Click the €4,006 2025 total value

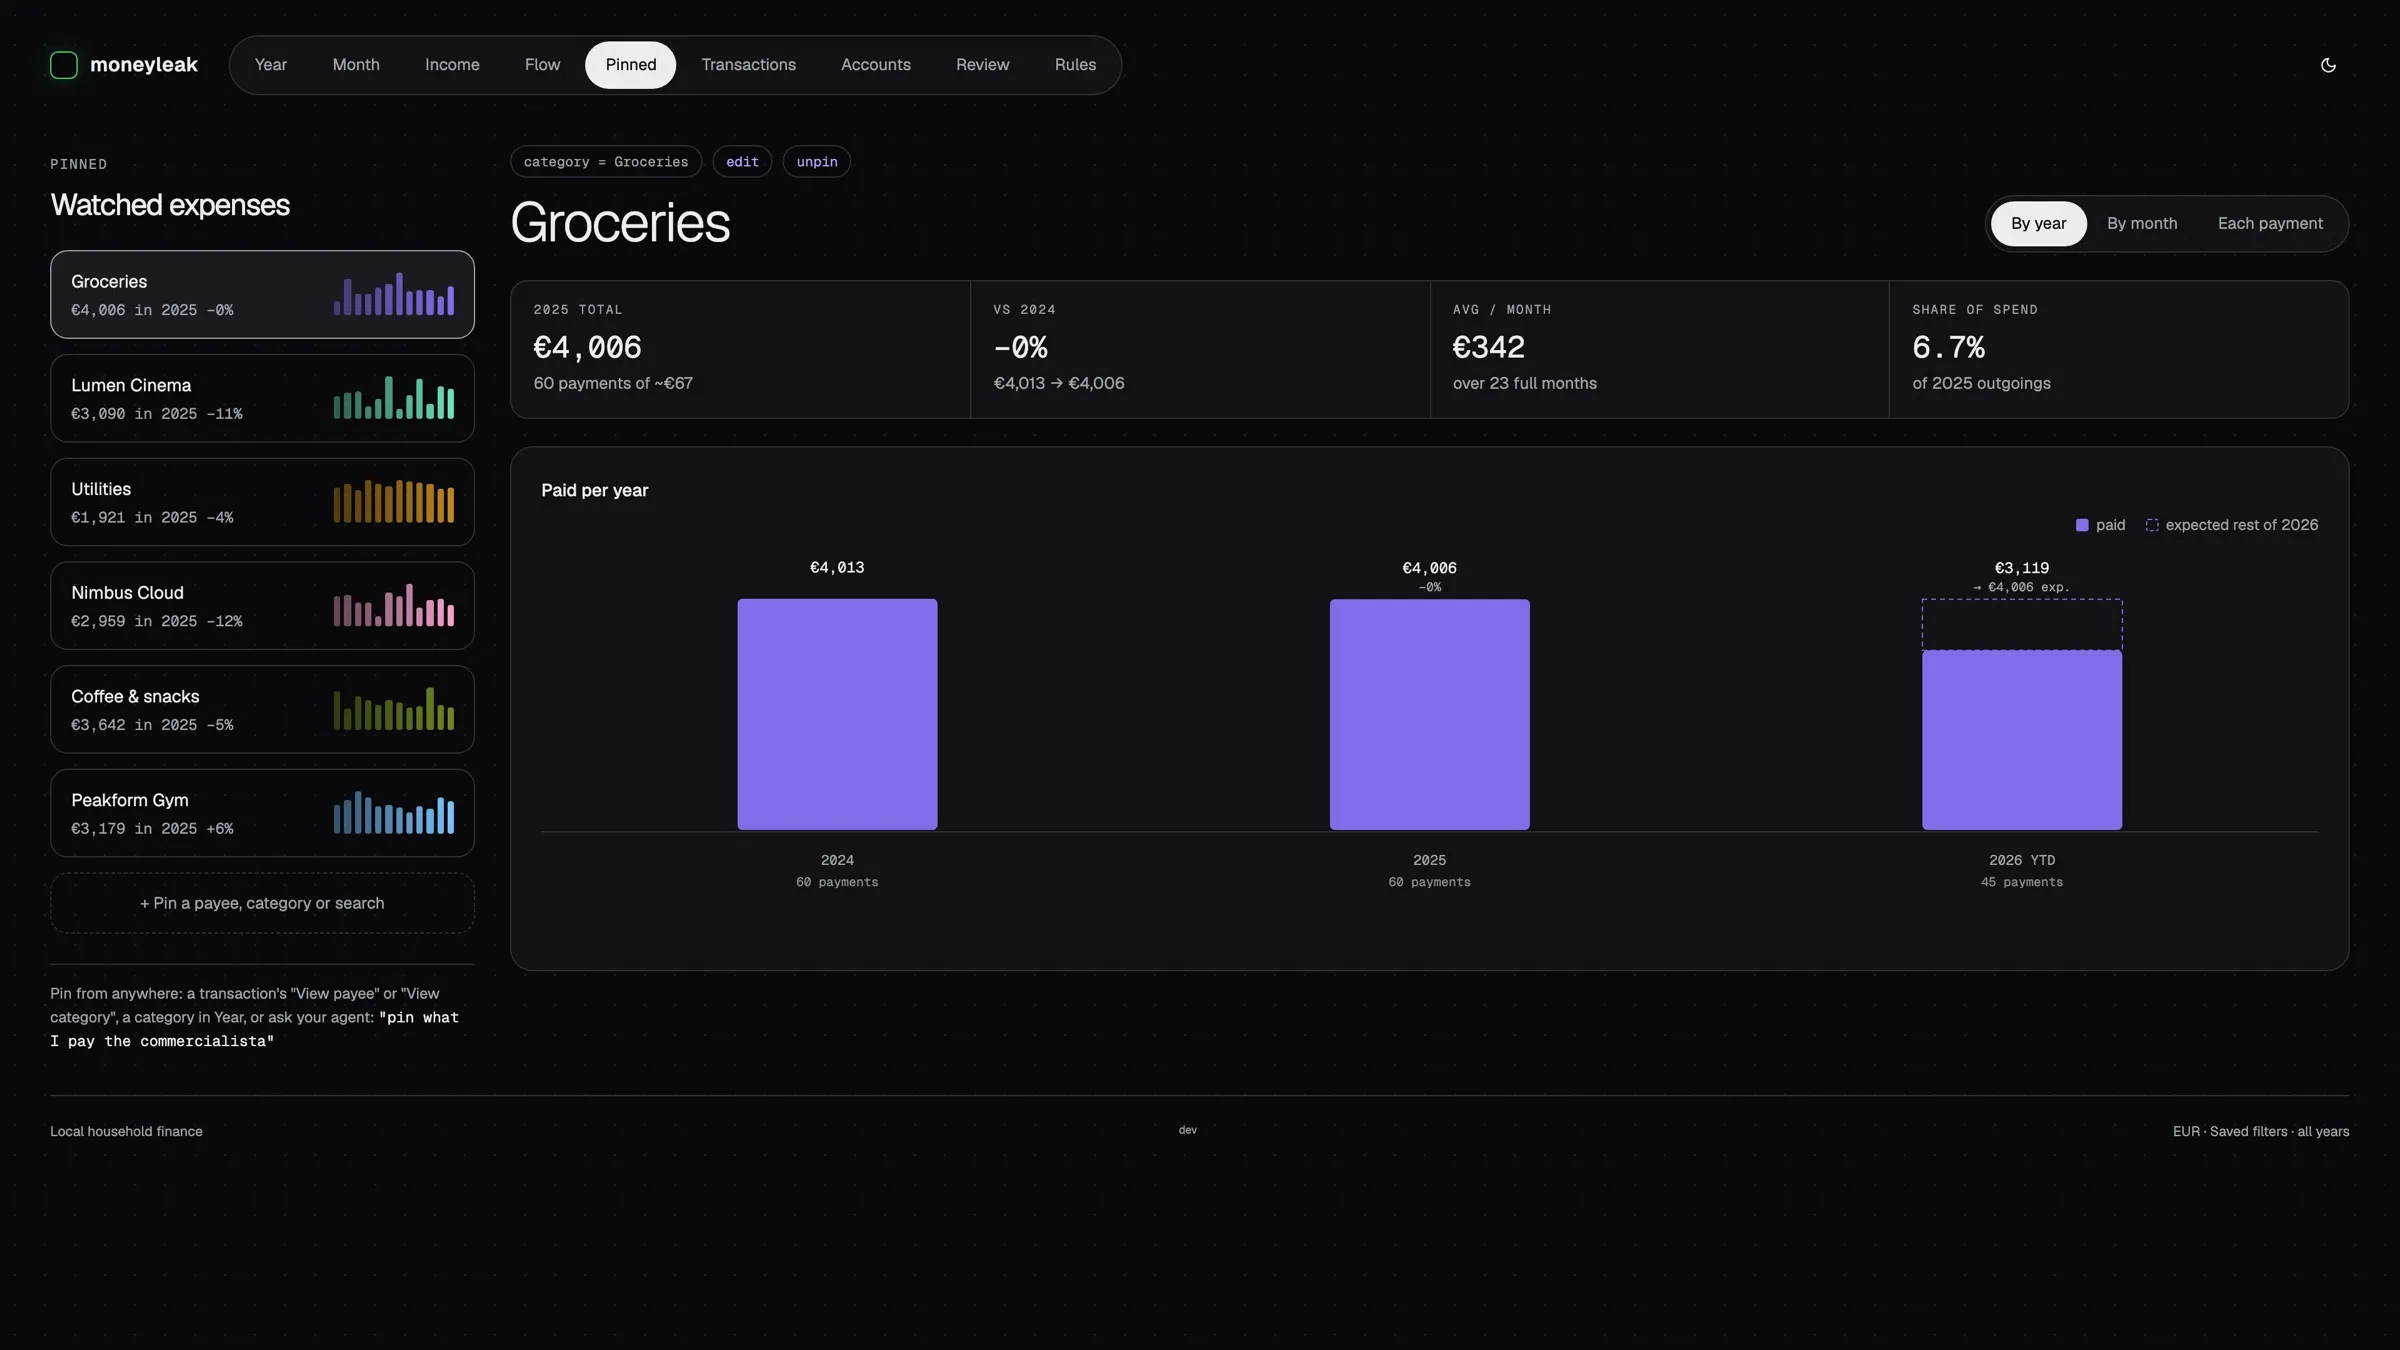(587, 347)
